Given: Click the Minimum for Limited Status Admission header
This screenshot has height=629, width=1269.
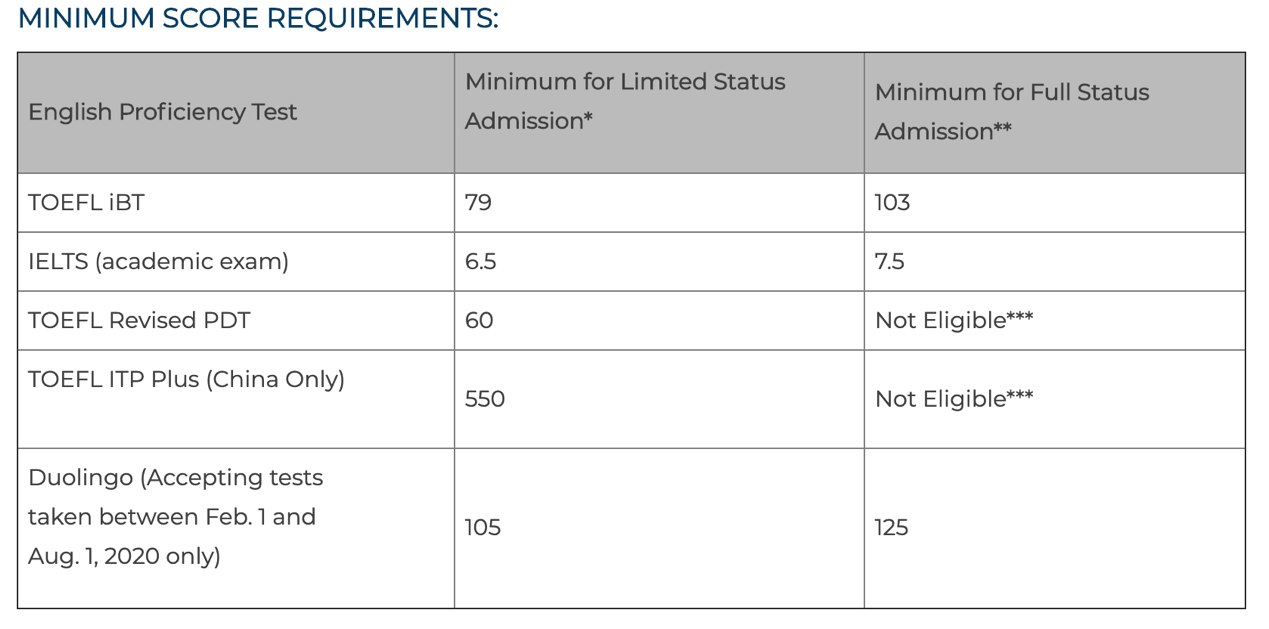Looking at the screenshot, I should coord(625,101).
